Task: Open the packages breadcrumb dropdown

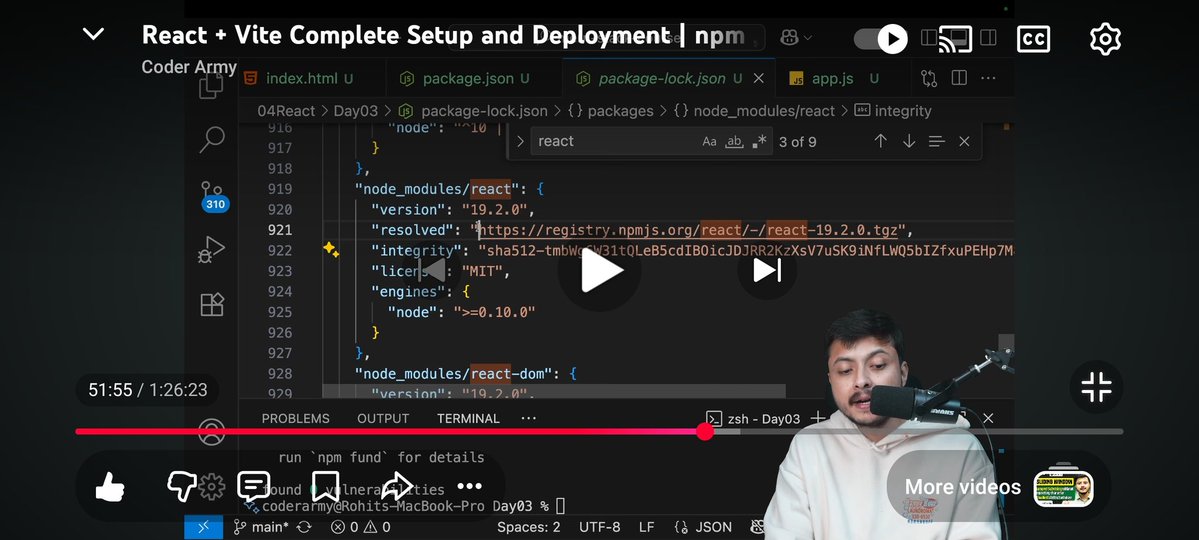Action: click(x=610, y=111)
